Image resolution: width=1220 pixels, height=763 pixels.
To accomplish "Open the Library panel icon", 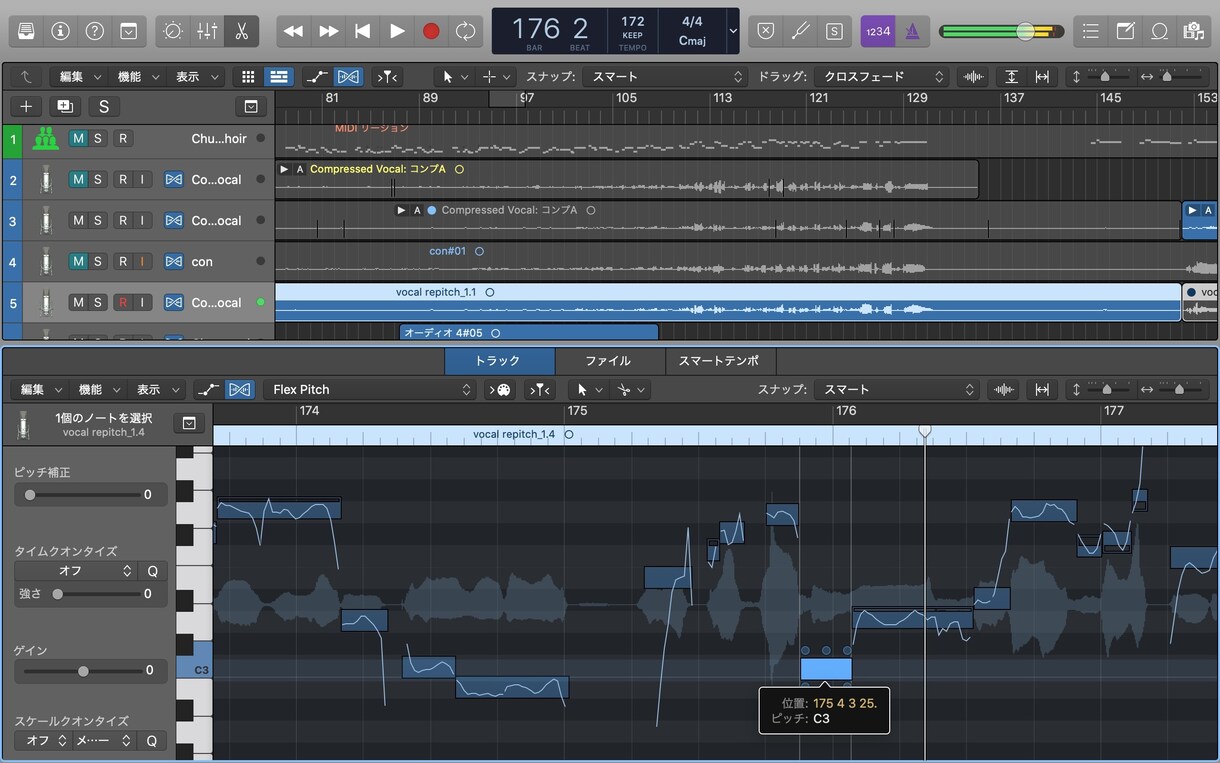I will (x=26, y=31).
